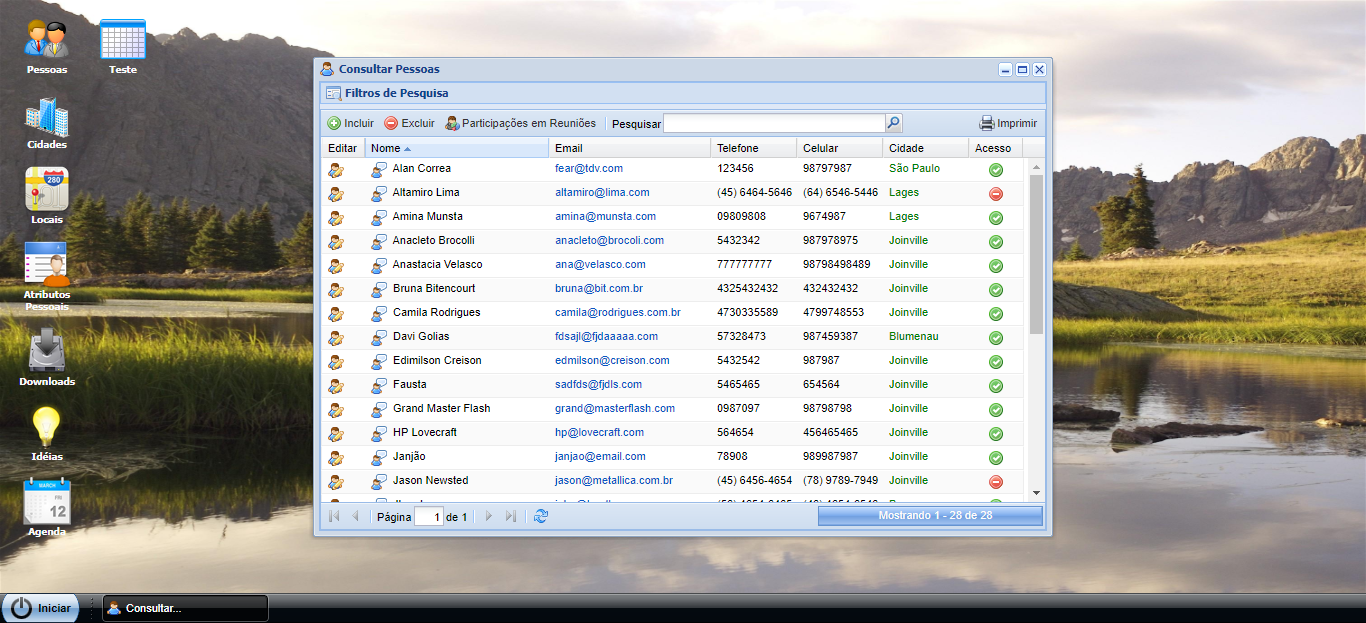The image size is (1366, 623).
Task: Go to first page arrow
Action: 334,516
